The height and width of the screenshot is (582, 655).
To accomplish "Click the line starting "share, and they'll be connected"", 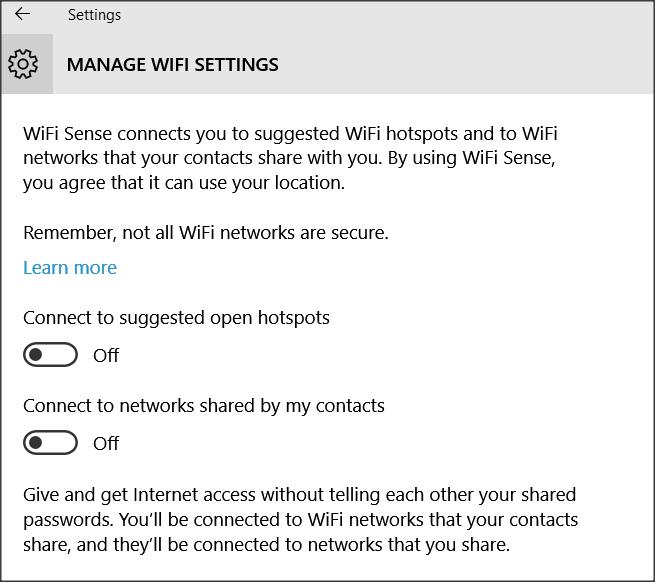I will (x=266, y=545).
